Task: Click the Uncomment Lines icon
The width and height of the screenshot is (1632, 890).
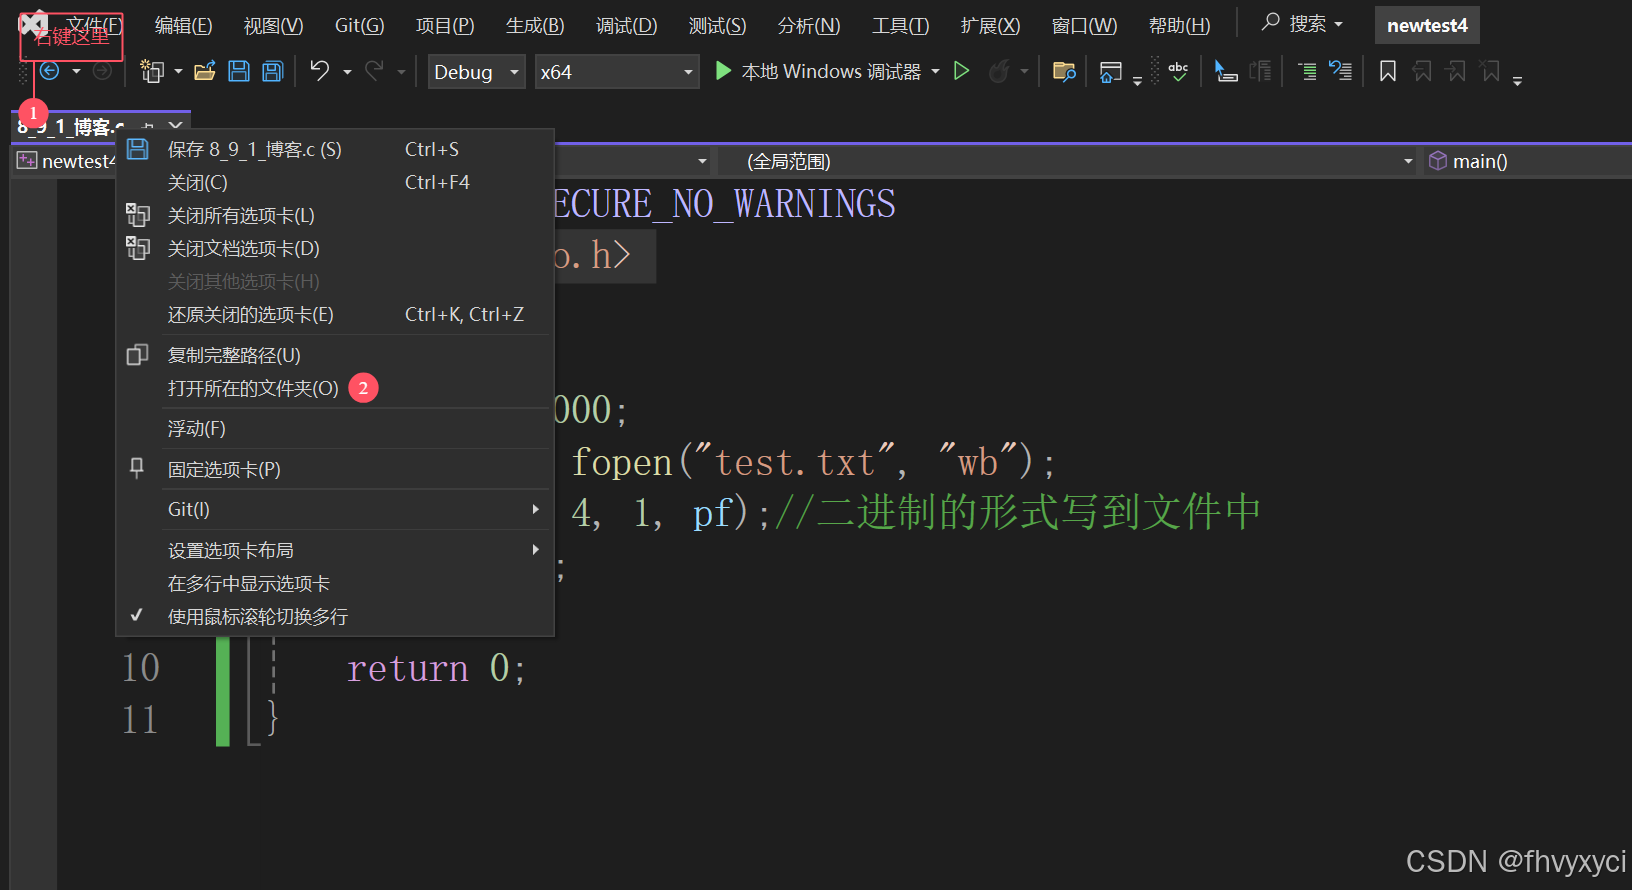Action: click(x=1340, y=71)
